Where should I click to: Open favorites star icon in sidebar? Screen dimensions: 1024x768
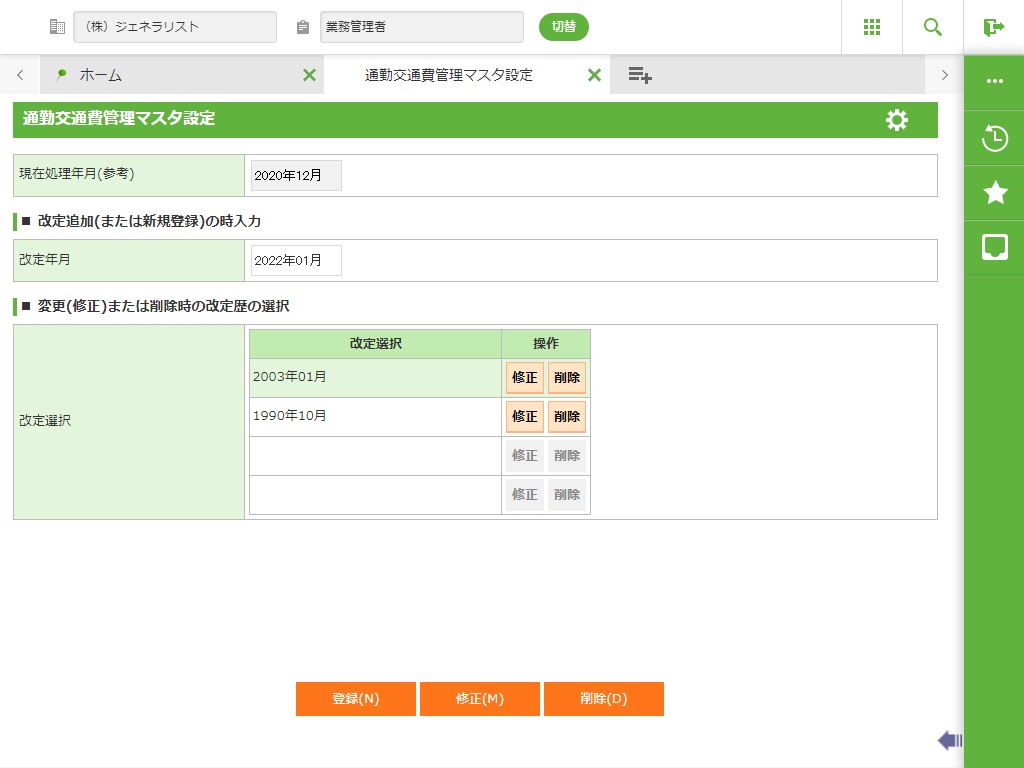994,193
